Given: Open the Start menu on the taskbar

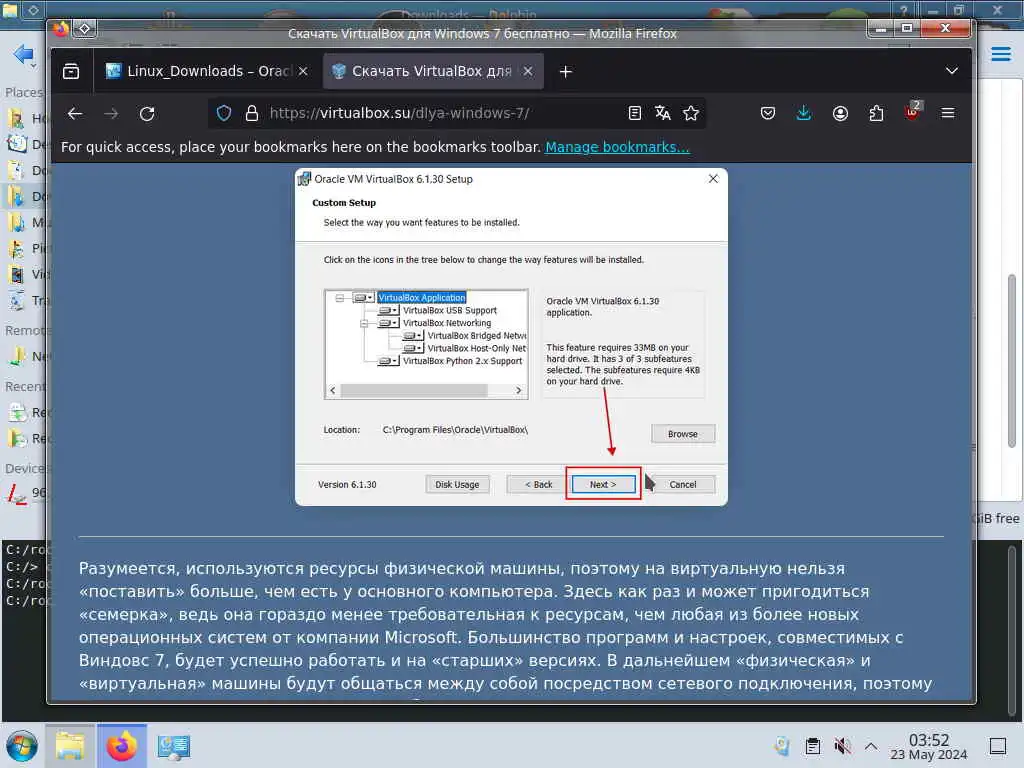Looking at the screenshot, I should pyautogui.click(x=22, y=746).
